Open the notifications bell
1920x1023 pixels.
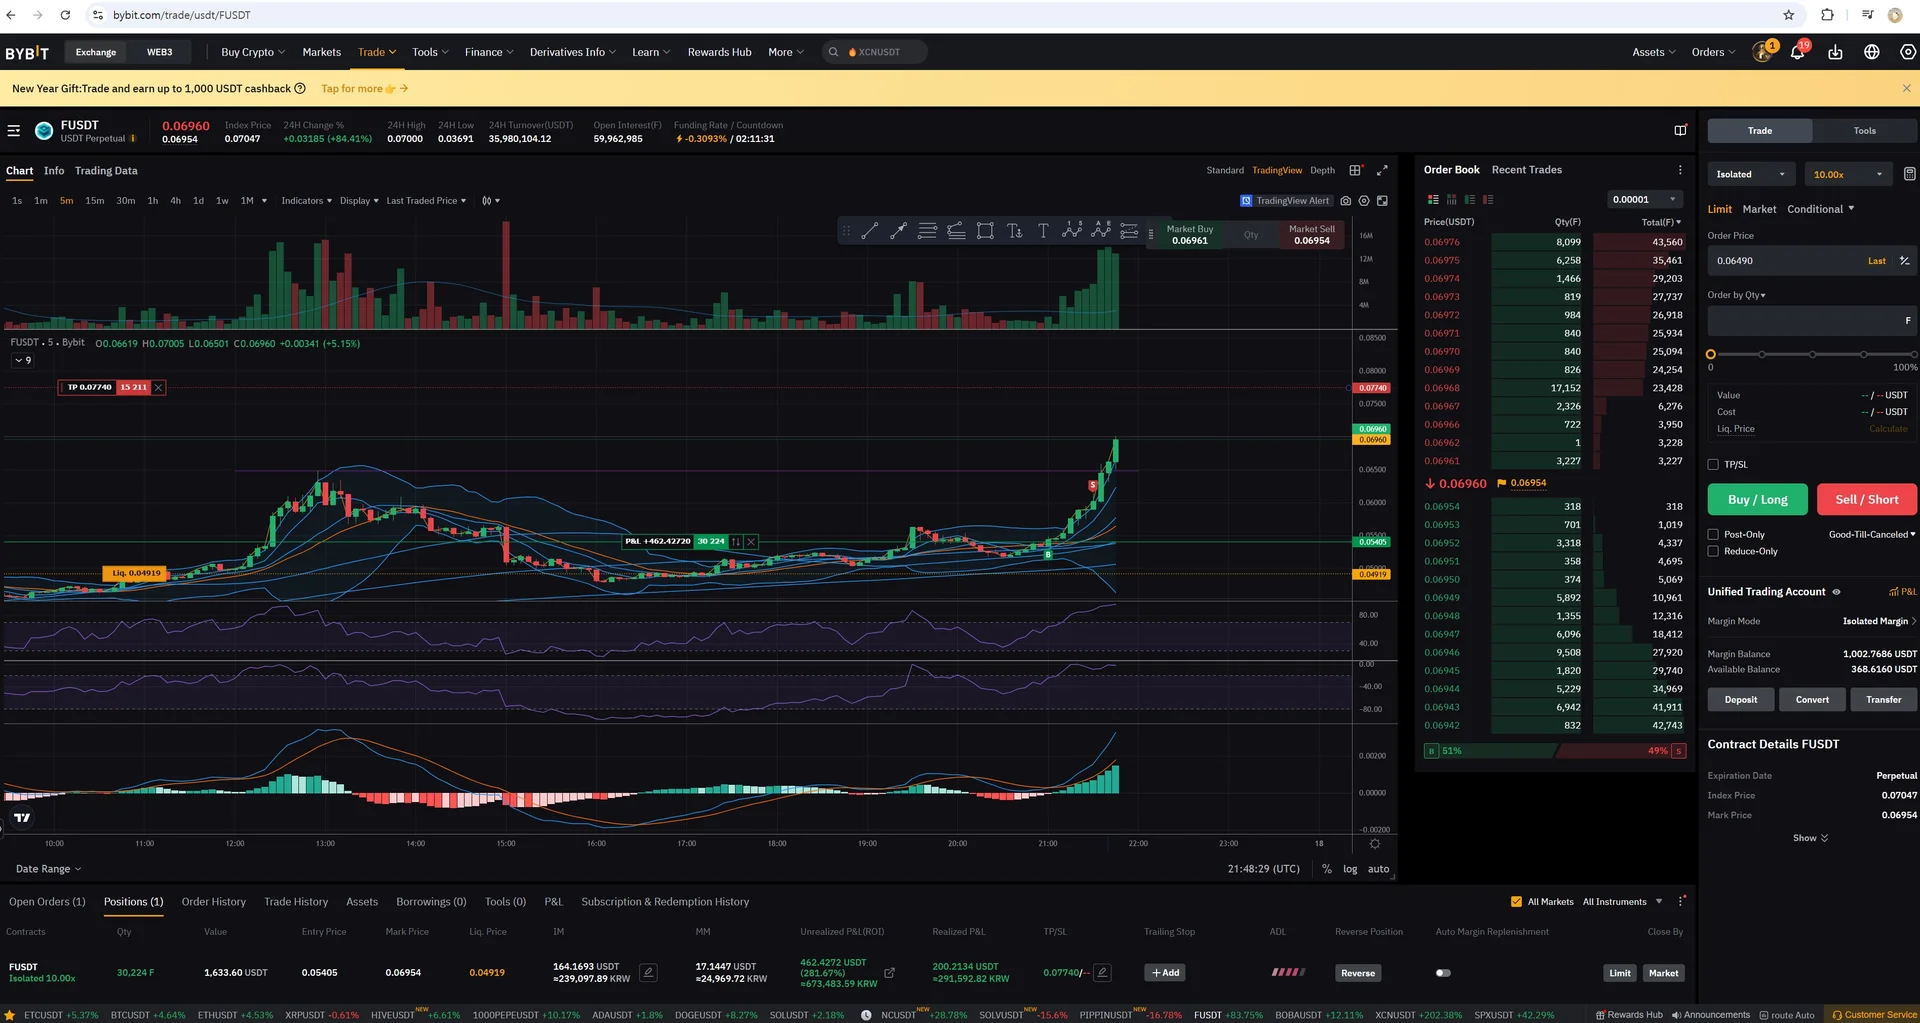(x=1797, y=53)
